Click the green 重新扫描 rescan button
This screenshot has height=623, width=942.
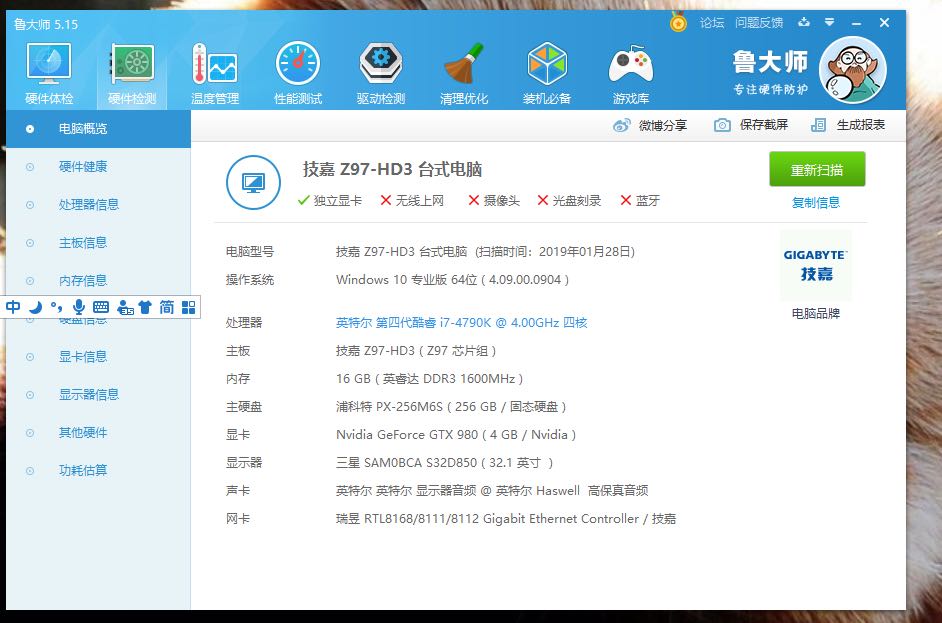[817, 169]
